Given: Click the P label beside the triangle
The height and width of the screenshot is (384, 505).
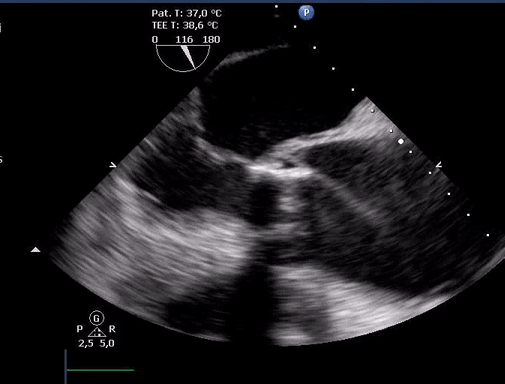Looking at the screenshot, I should click(80, 329).
